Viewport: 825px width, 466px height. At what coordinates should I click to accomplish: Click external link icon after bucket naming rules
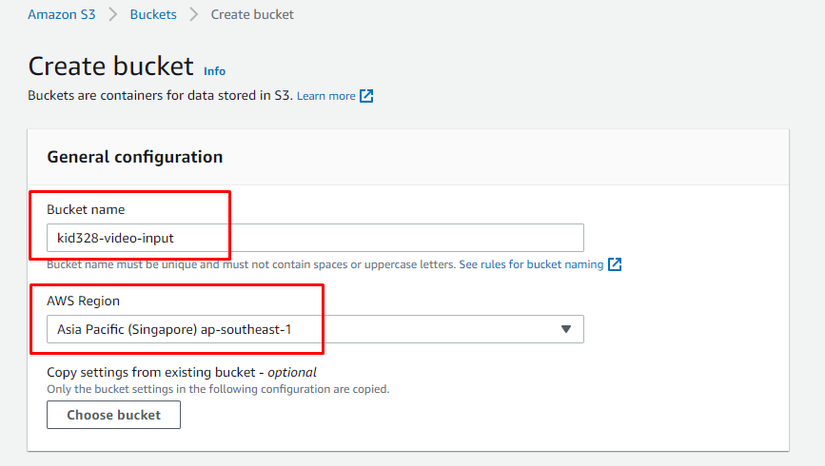pyautogui.click(x=615, y=265)
